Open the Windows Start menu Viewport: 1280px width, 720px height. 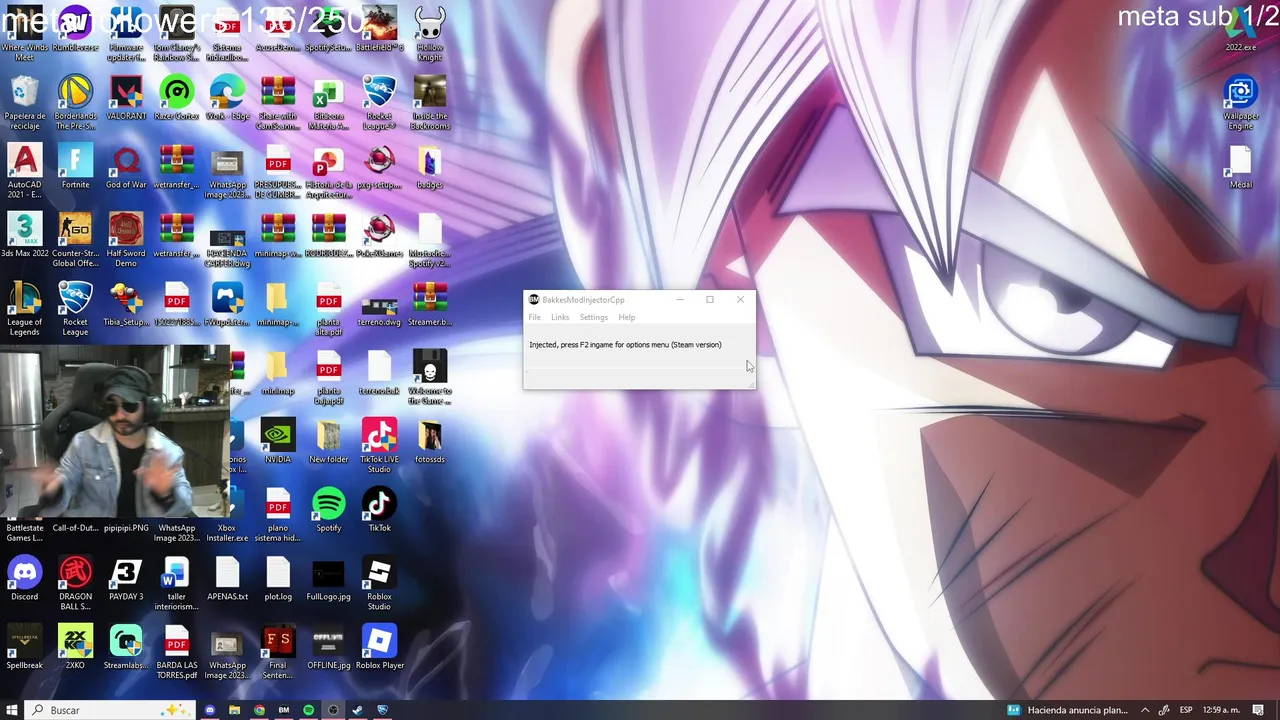[14, 710]
